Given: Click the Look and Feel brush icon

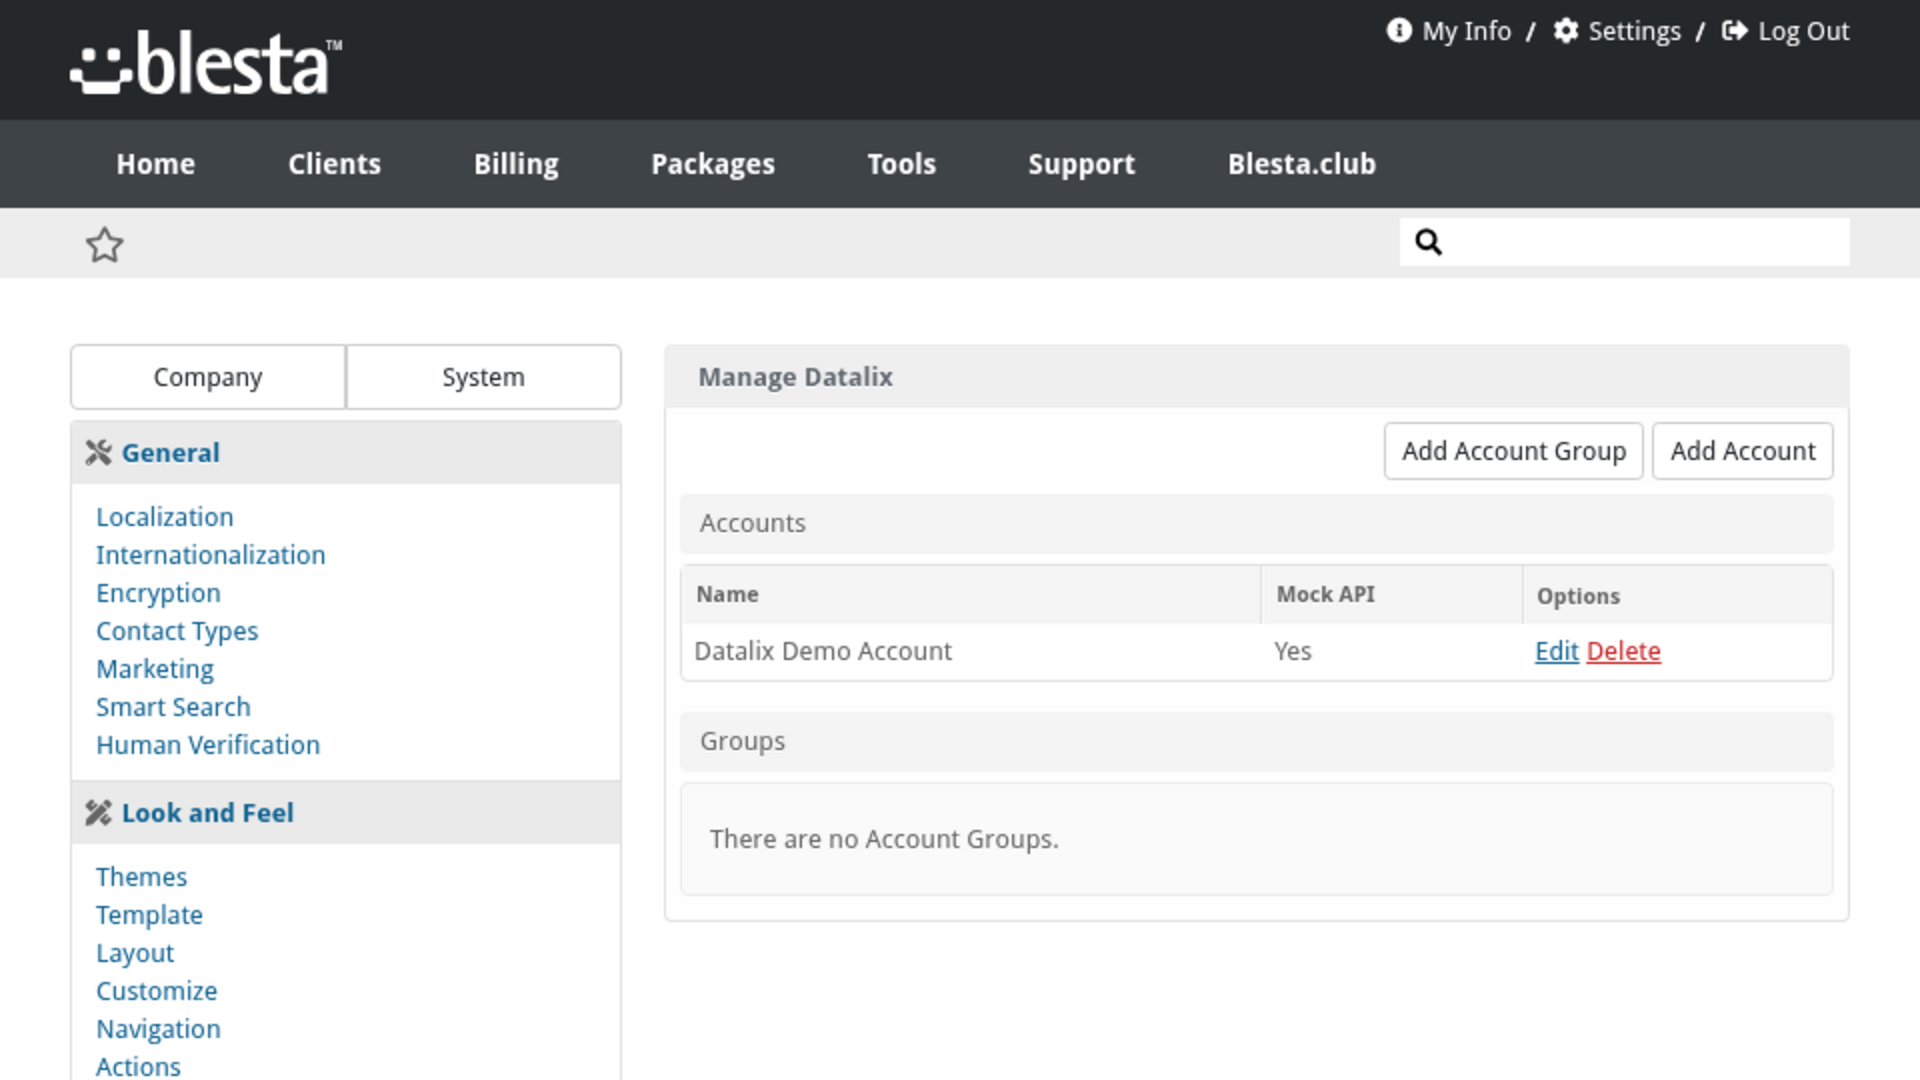Looking at the screenshot, I should (x=98, y=813).
